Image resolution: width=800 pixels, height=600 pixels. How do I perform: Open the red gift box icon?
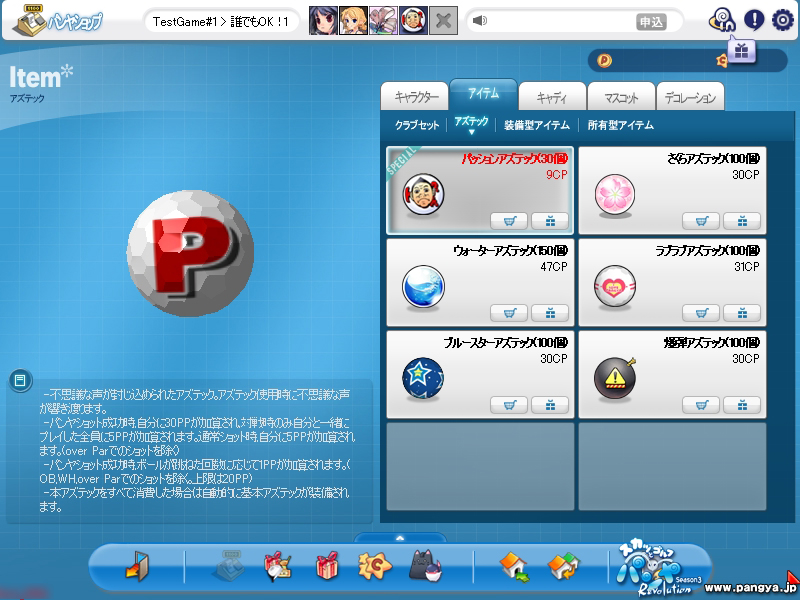pos(327,567)
